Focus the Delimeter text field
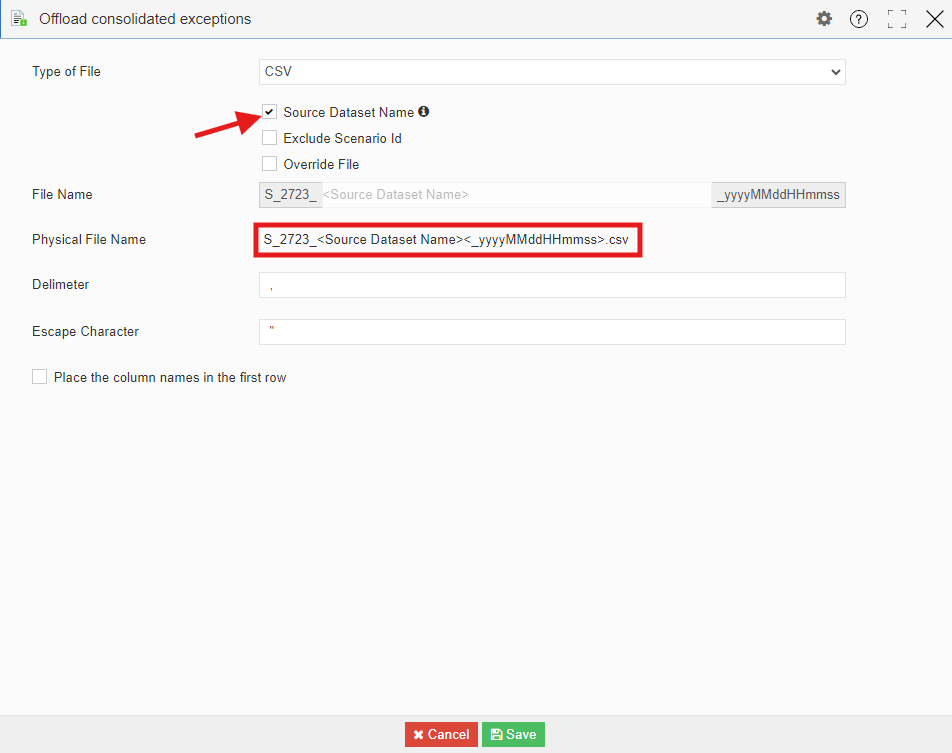This screenshot has height=753, width=952. [x=552, y=285]
